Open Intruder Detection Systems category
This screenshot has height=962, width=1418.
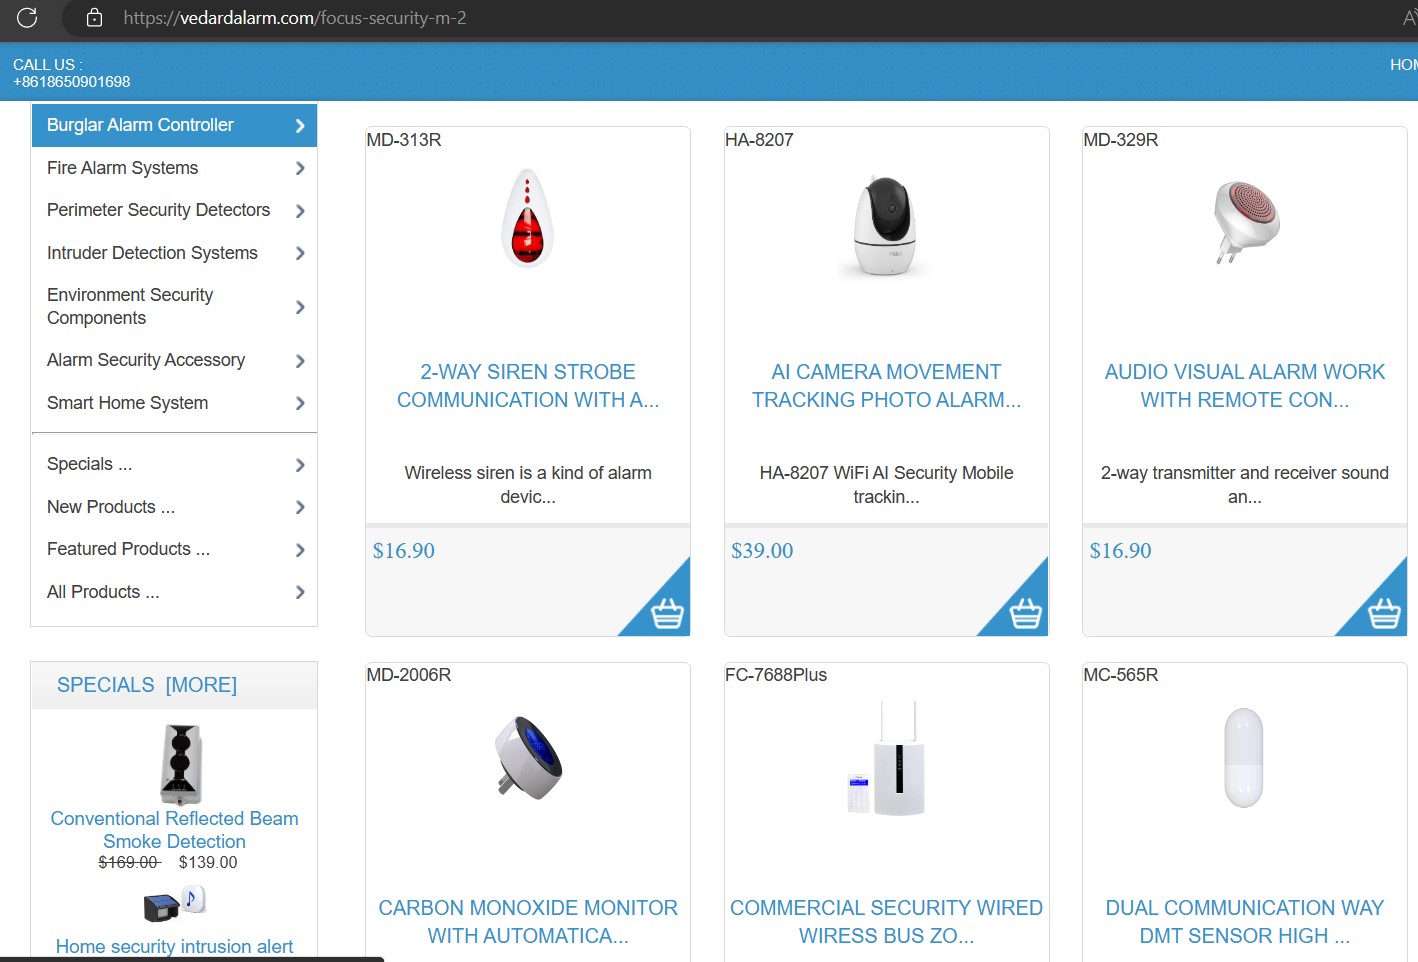[152, 253]
